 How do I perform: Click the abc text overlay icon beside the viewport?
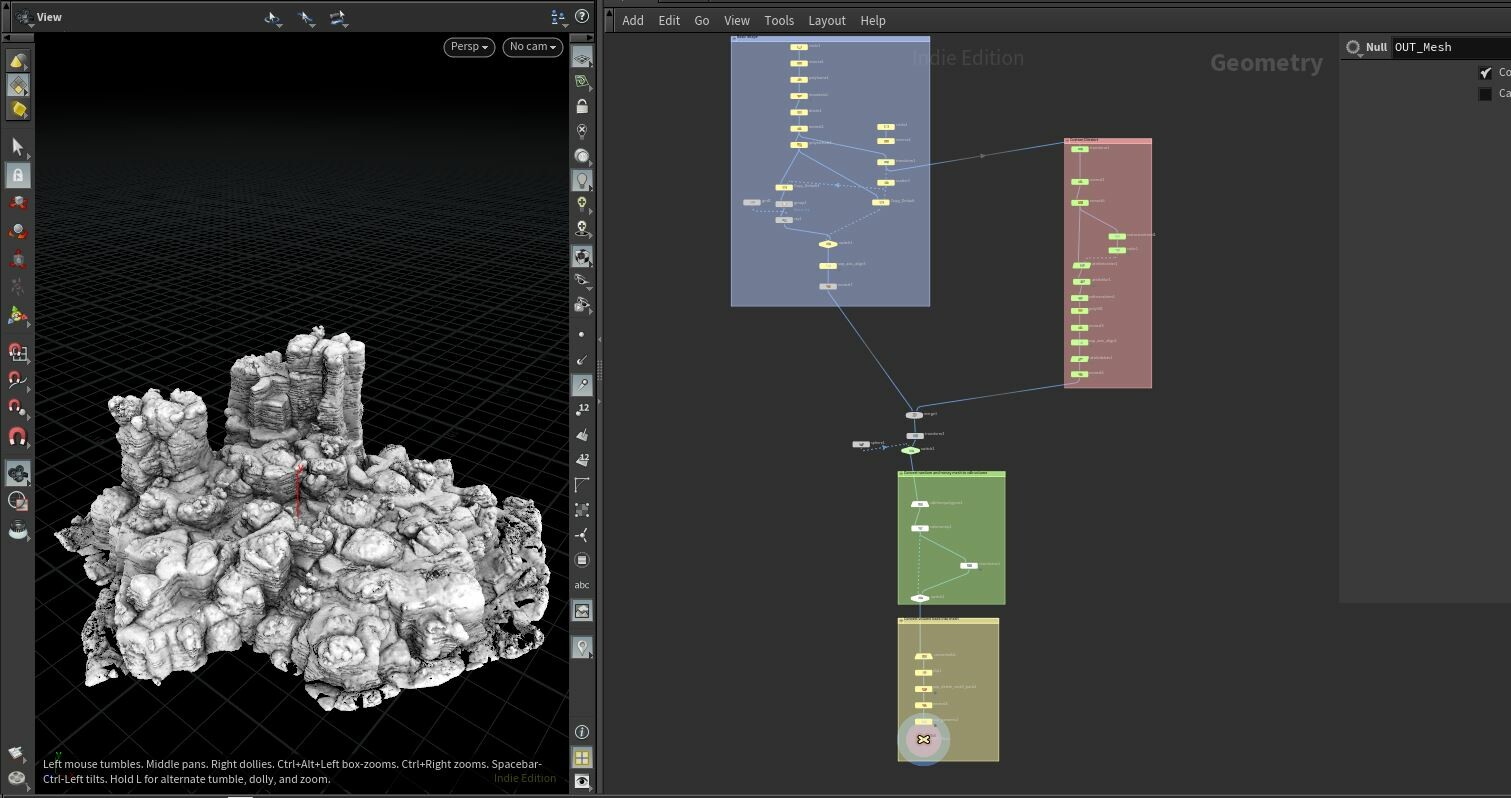[x=583, y=584]
